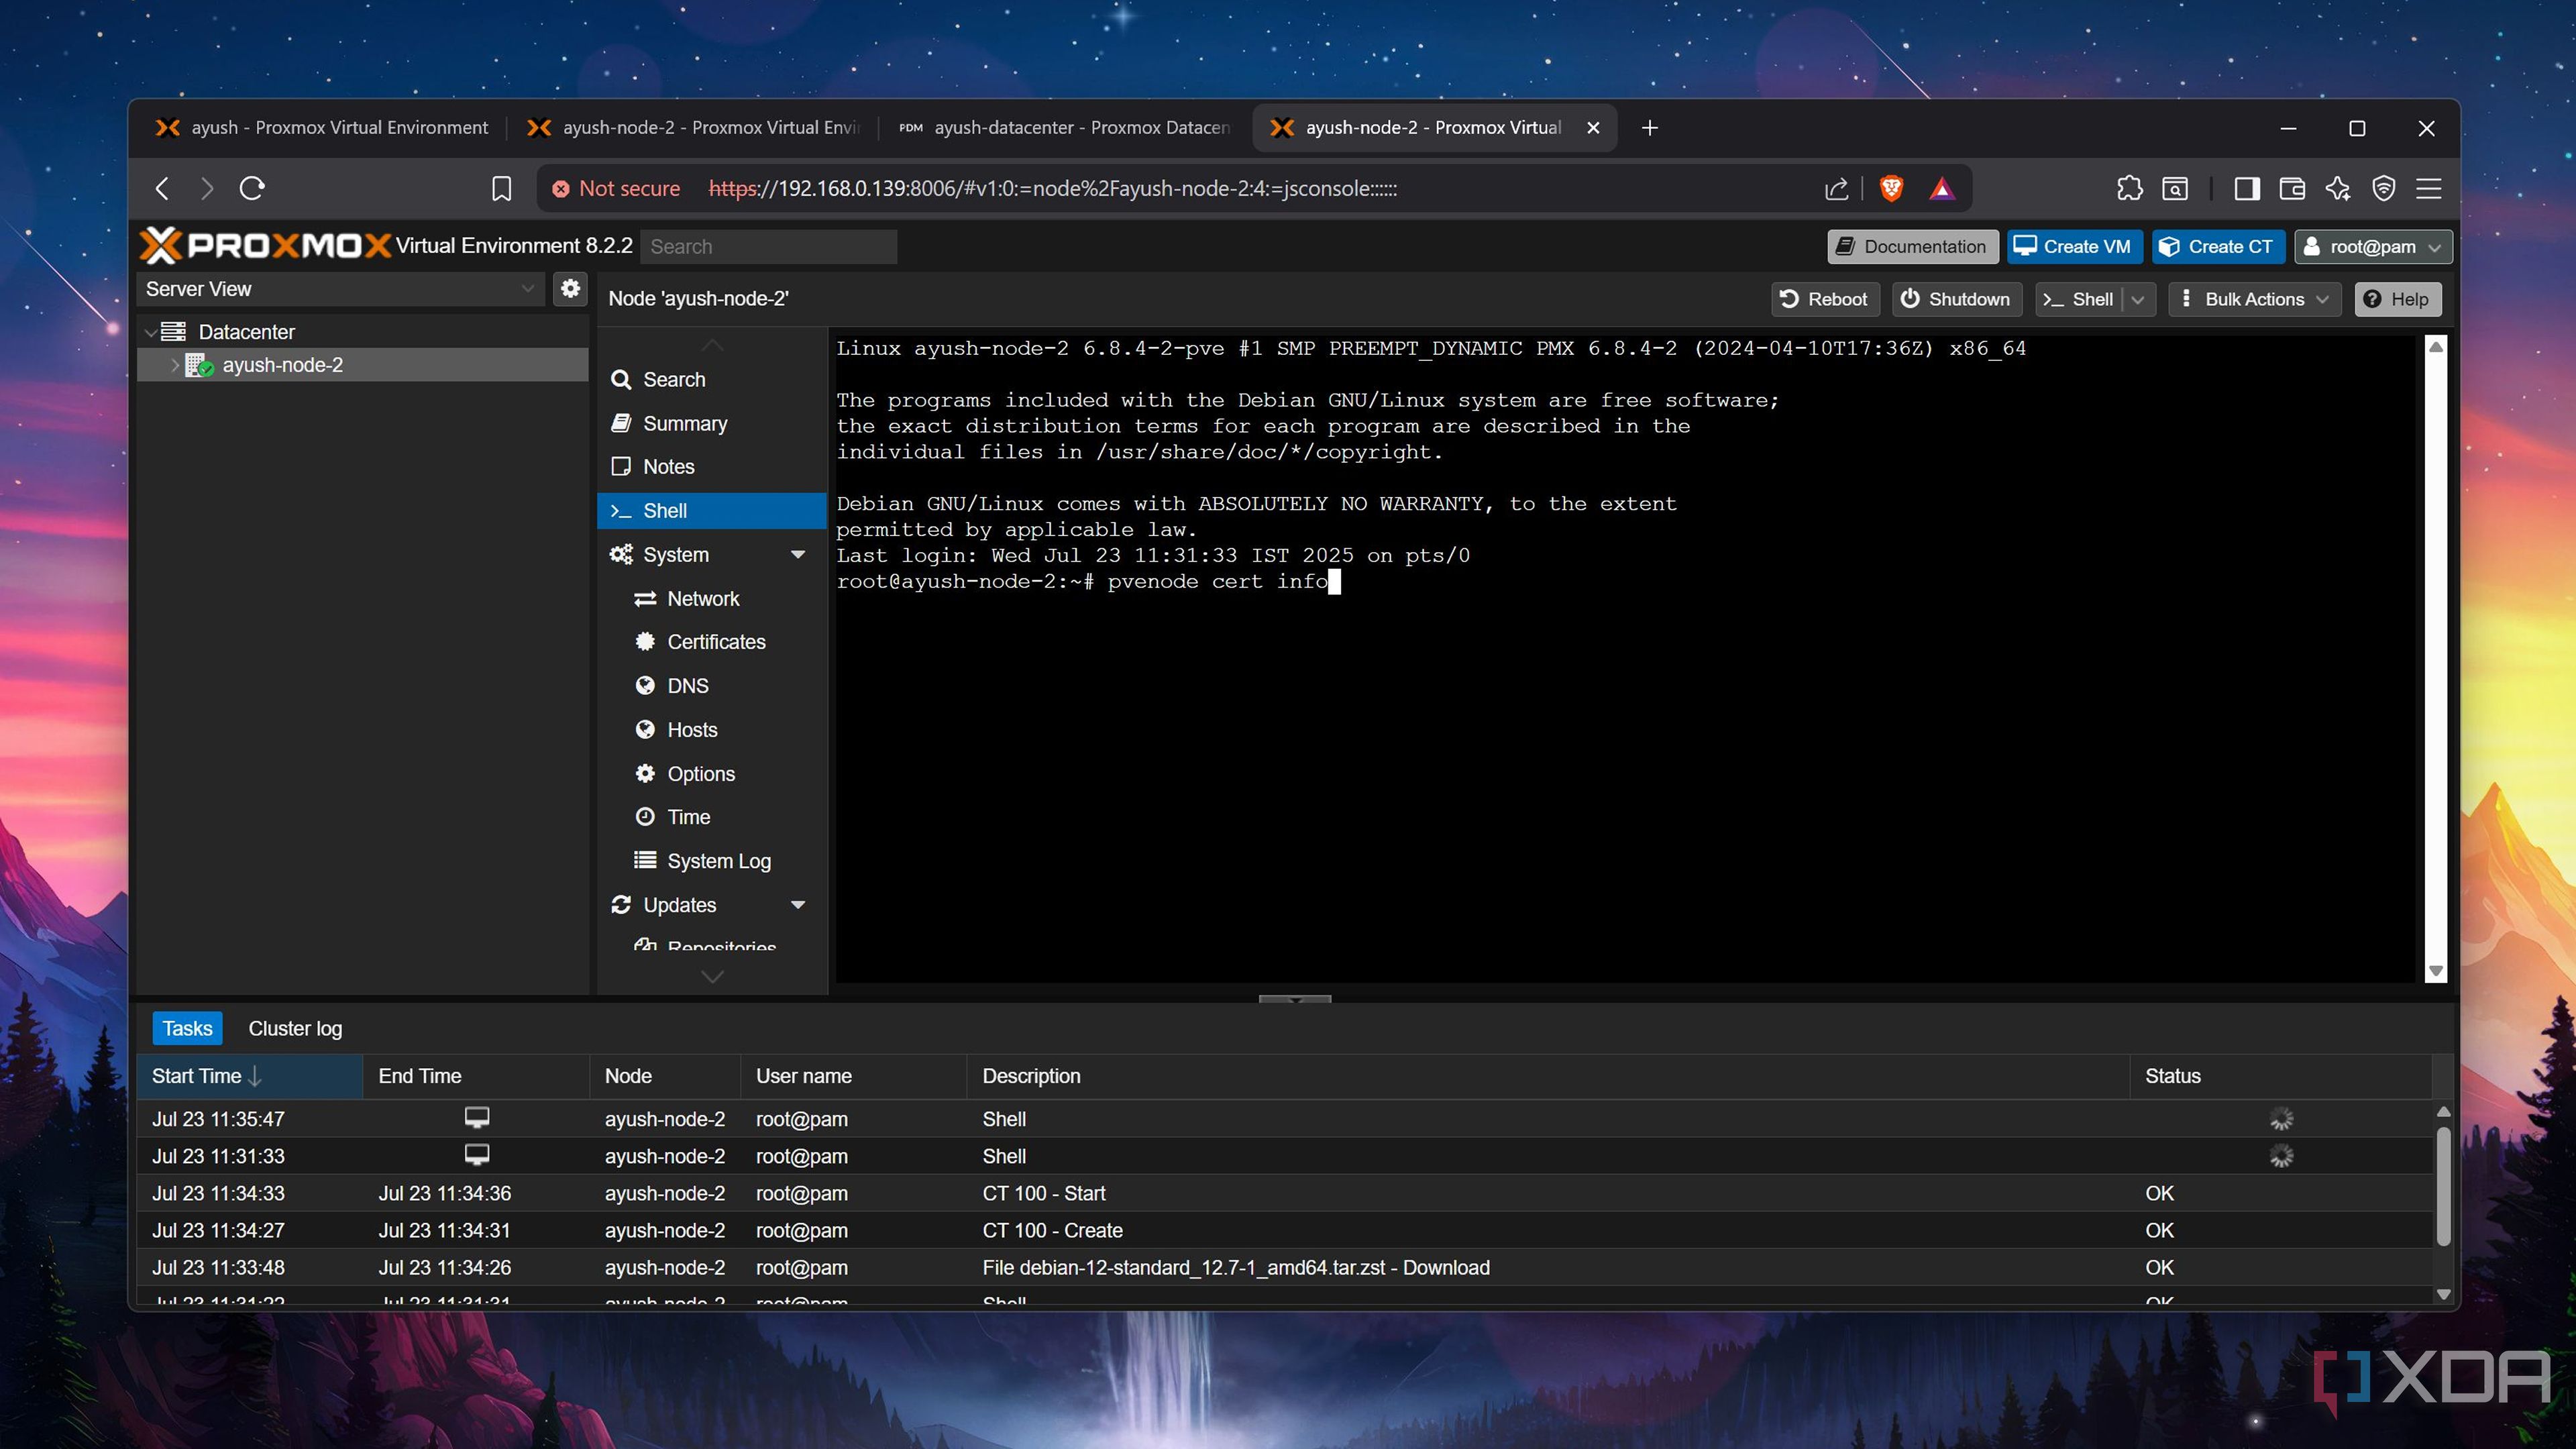Click the Reboot button
This screenshot has height=1449, width=2576.
[x=1825, y=300]
